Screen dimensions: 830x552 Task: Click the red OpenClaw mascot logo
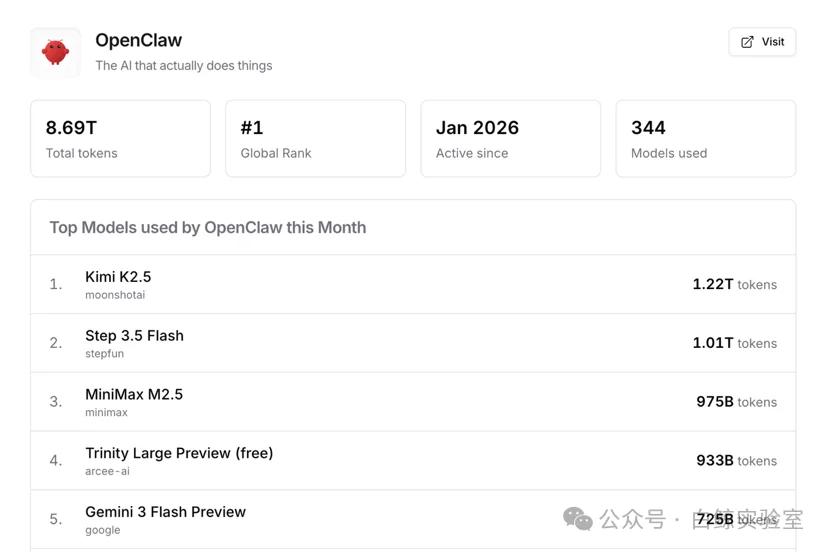[55, 52]
